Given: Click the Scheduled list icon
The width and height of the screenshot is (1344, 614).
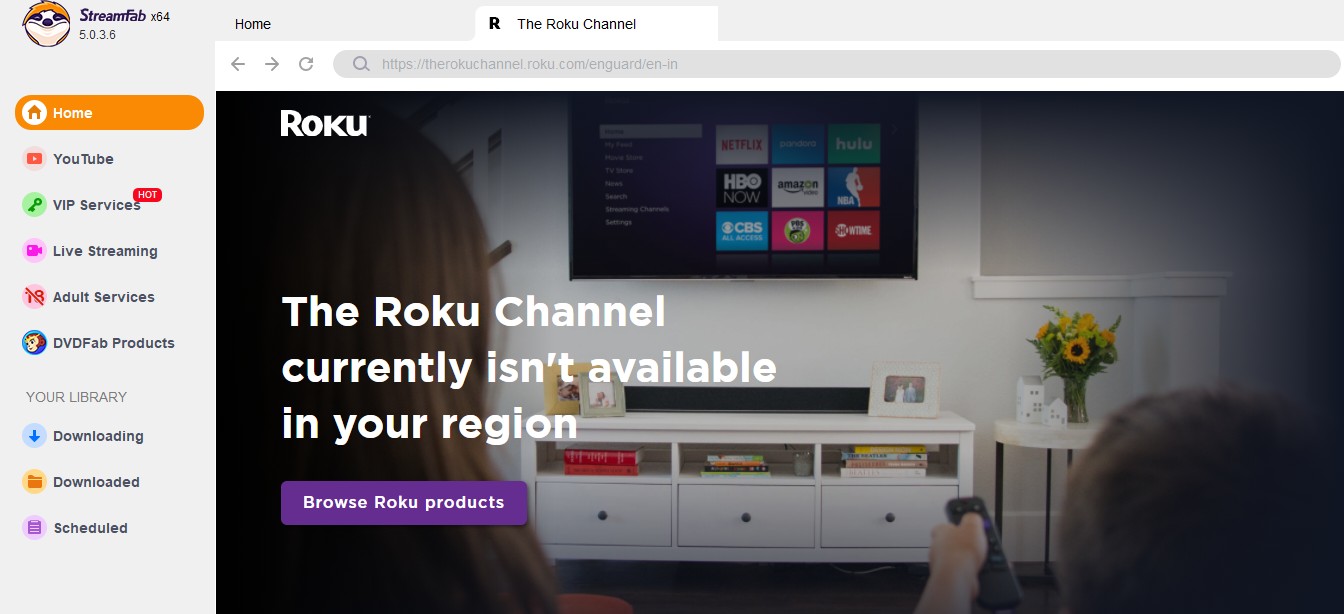Looking at the screenshot, I should click(35, 528).
